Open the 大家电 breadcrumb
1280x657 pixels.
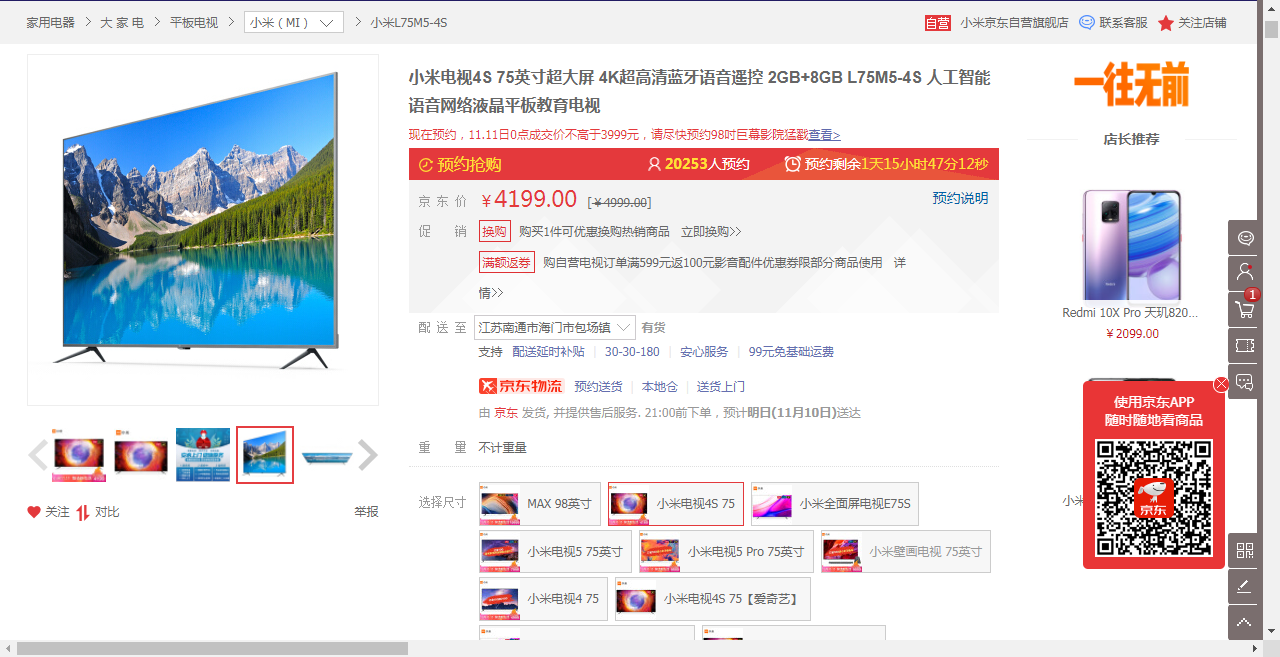coord(122,22)
